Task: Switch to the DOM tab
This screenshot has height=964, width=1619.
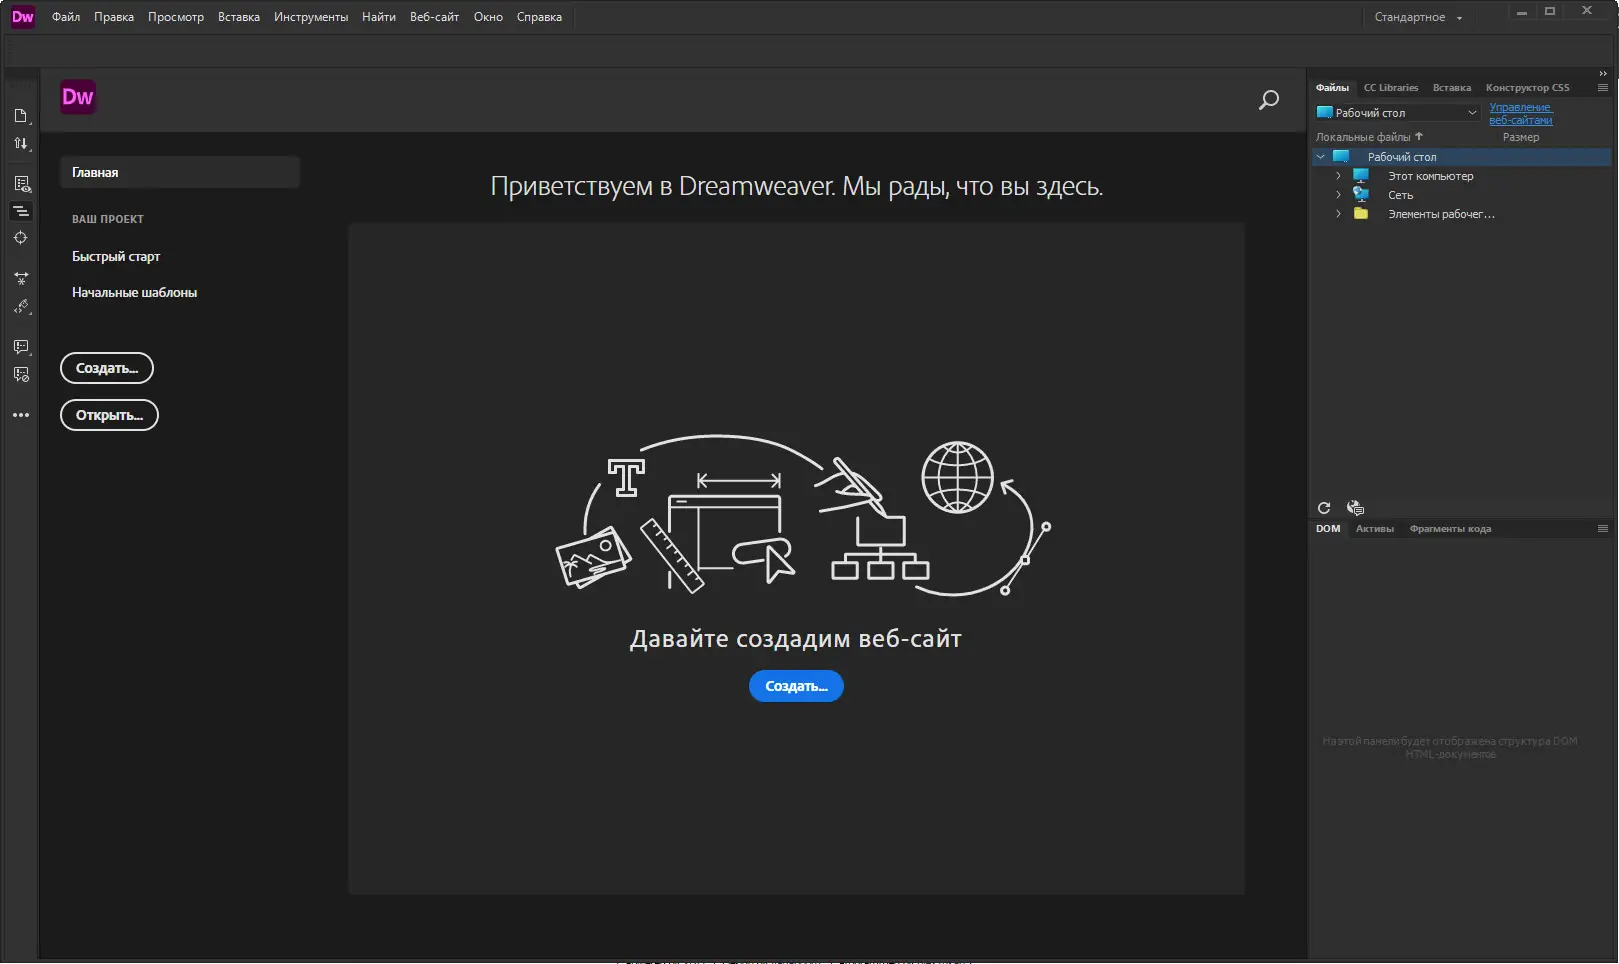Action: [x=1328, y=529]
